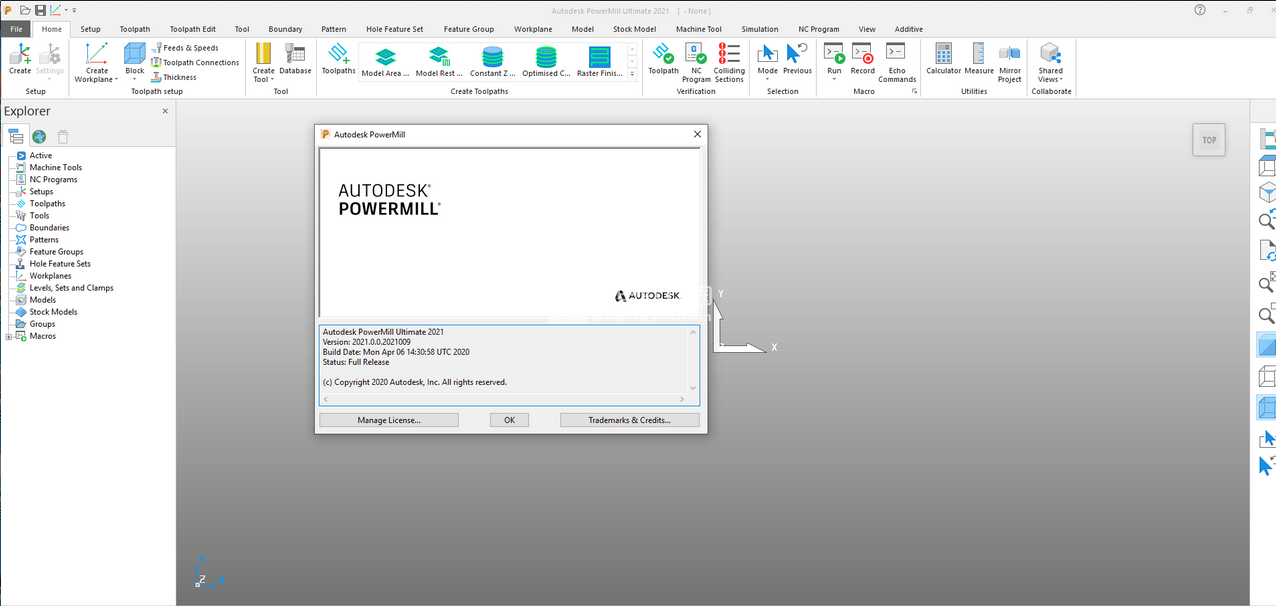Choose Raster Finishing toolpath
The height and width of the screenshot is (606, 1276).
[600, 61]
